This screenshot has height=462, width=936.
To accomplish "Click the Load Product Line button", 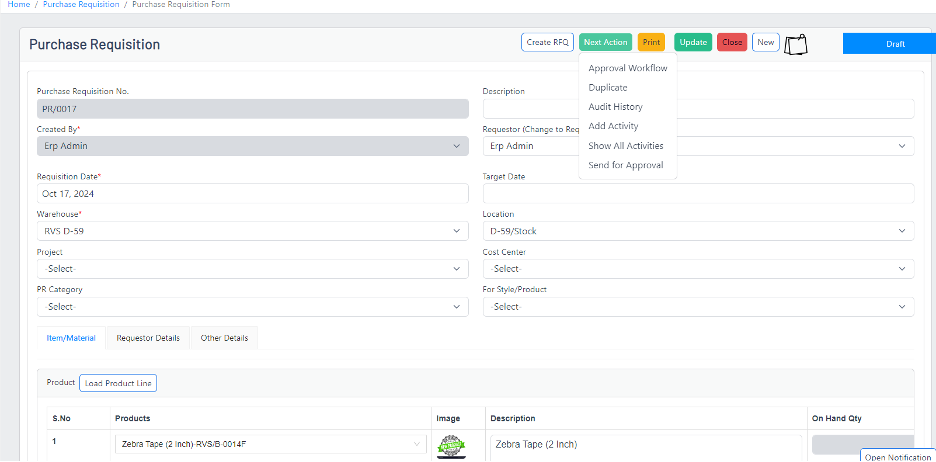I will click(118, 383).
